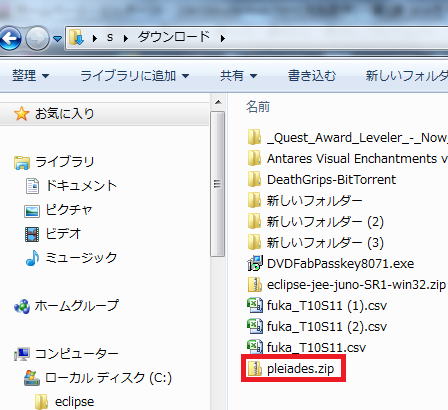The image size is (448, 410).
Task: Click the navigation pane scrollbar up arrow
Action: pos(218,102)
